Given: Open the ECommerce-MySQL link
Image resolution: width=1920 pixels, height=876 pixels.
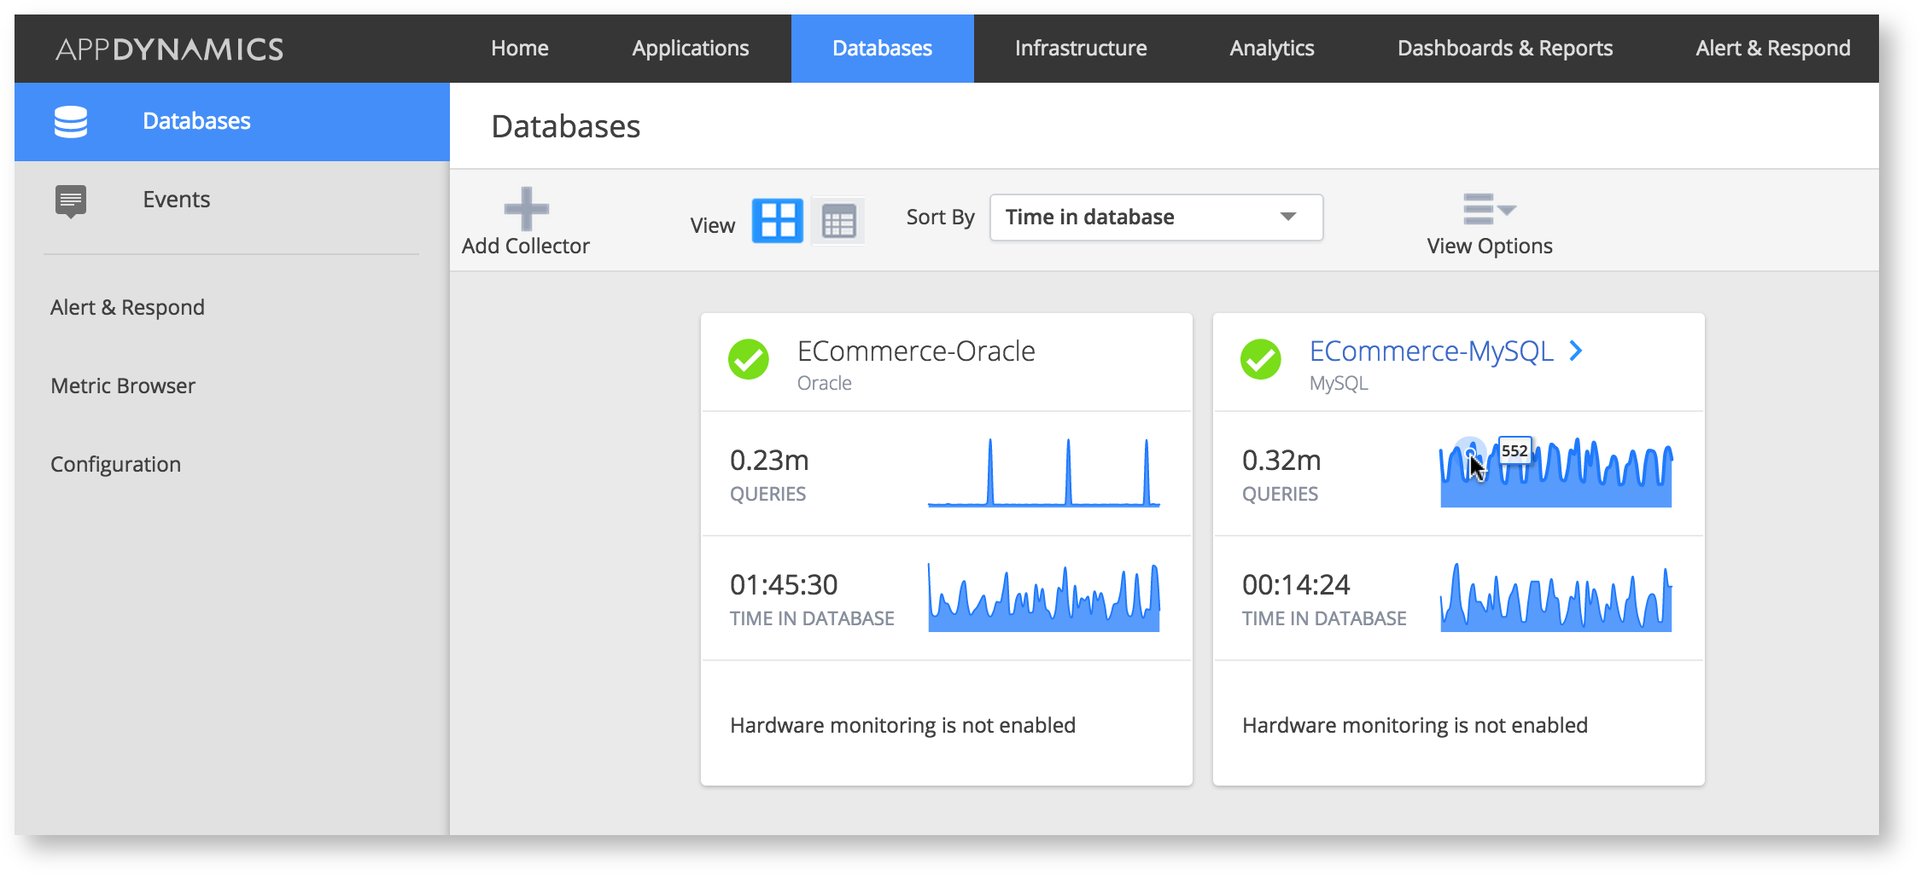Looking at the screenshot, I should (1431, 351).
